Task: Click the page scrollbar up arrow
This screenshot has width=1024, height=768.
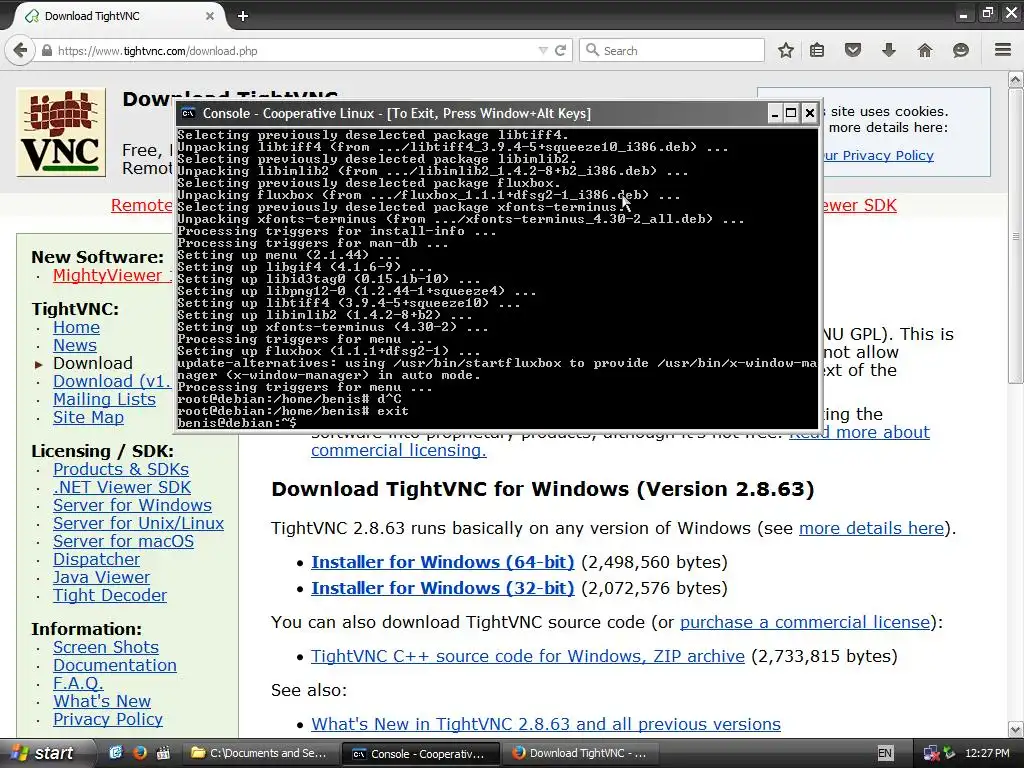Action: 1016,80
